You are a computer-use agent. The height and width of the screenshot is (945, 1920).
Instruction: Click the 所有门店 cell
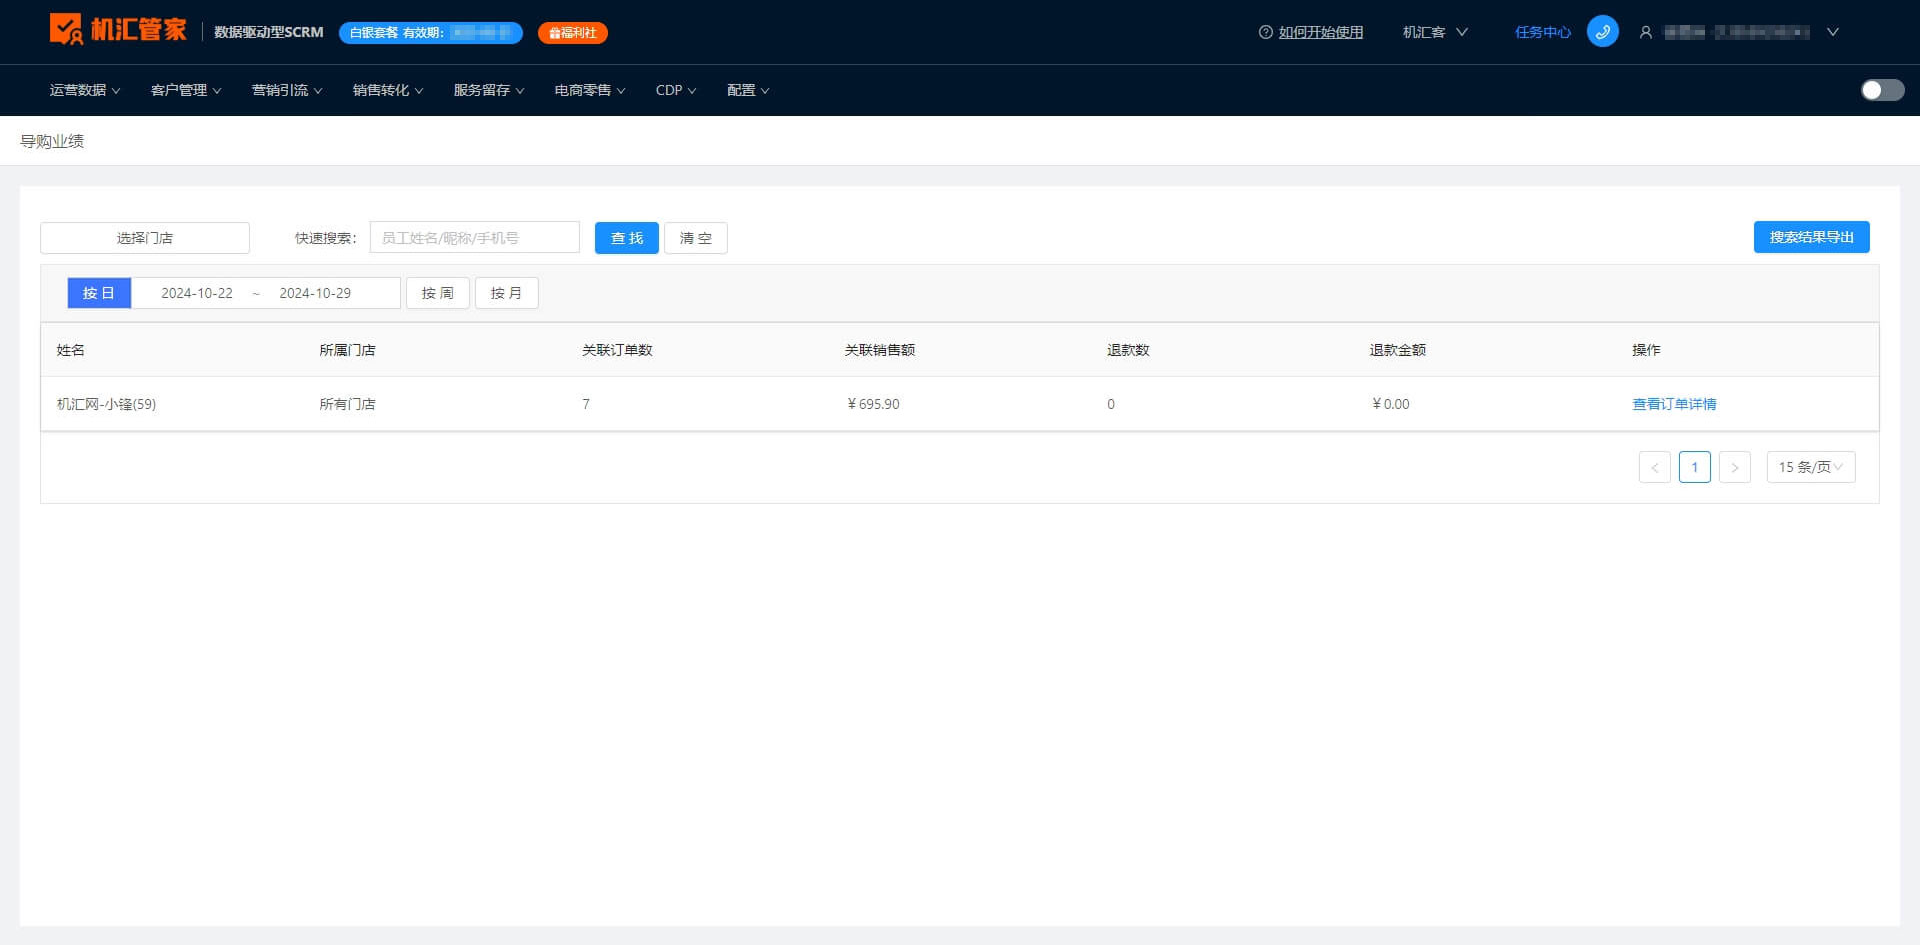pos(348,404)
